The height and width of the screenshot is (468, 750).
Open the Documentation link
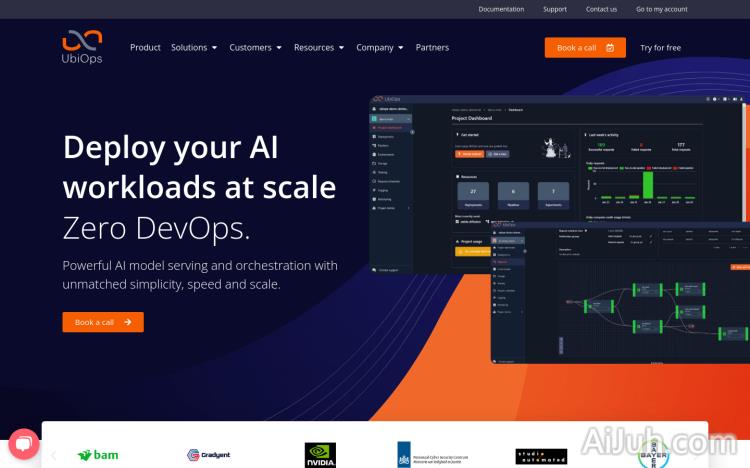coord(501,9)
